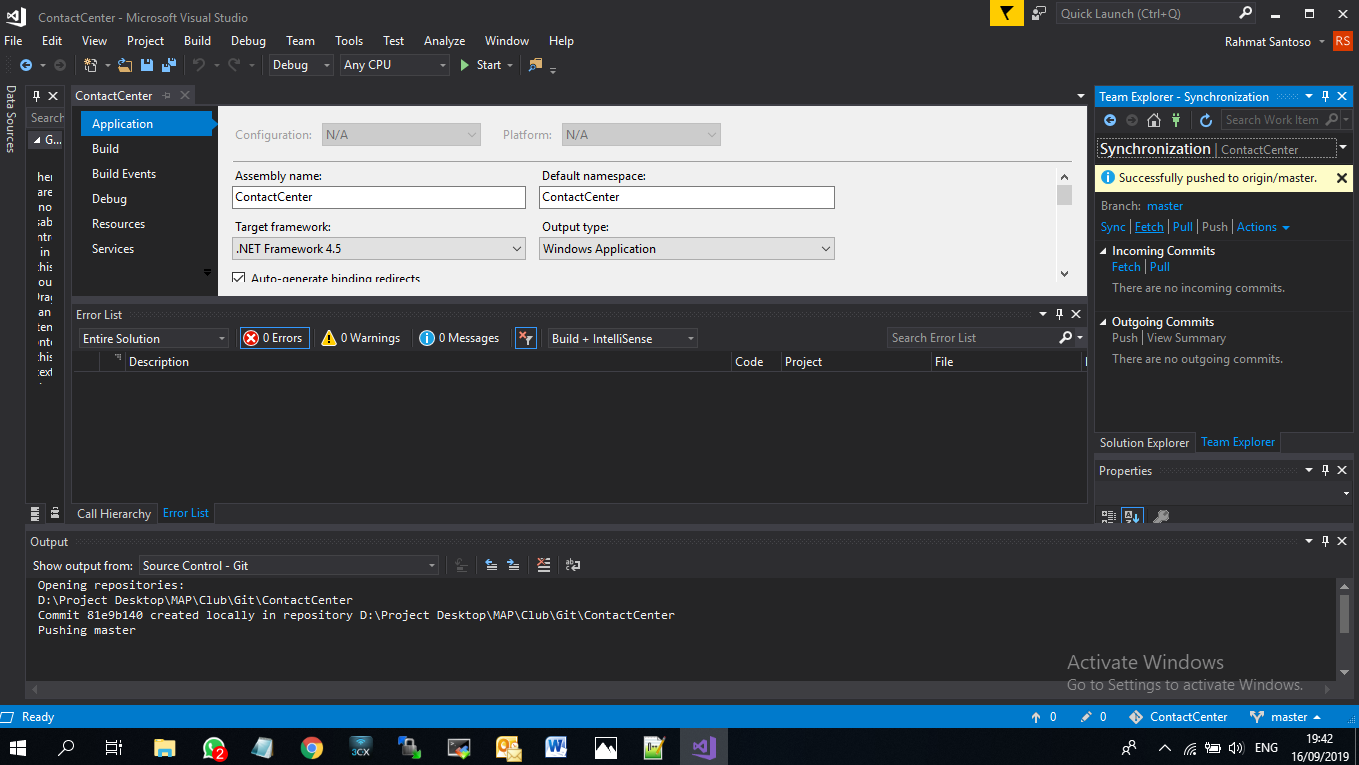
Task: Click the Save All toolbar icon
Action: pyautogui.click(x=168, y=65)
